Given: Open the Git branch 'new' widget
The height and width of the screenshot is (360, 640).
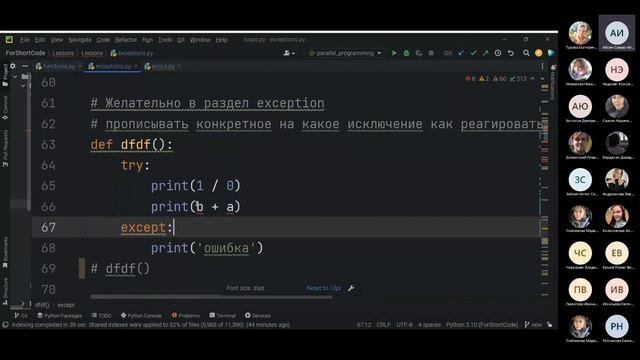Looking at the screenshot, I should coord(533,325).
